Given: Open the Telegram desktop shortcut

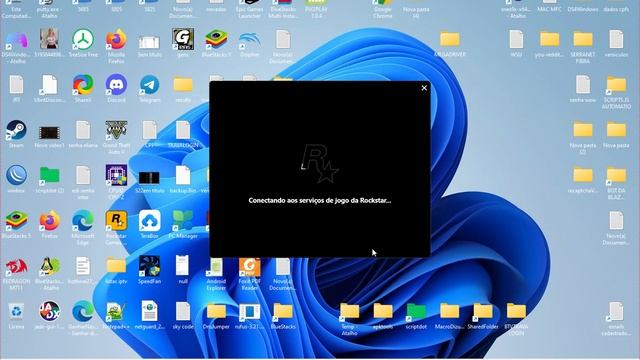Looking at the screenshot, I should pyautogui.click(x=149, y=85).
